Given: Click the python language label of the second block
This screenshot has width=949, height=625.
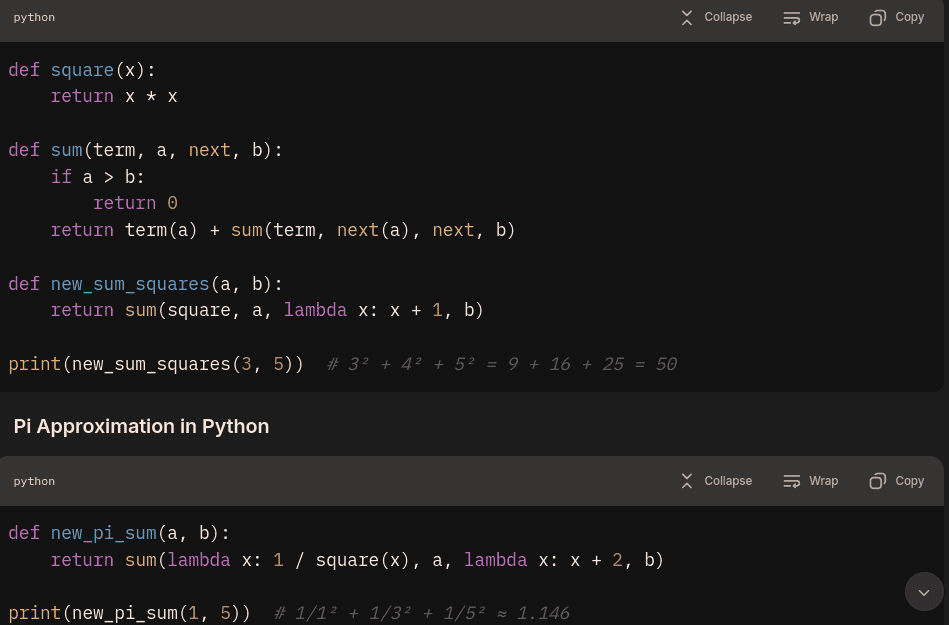Looking at the screenshot, I should [x=34, y=481].
